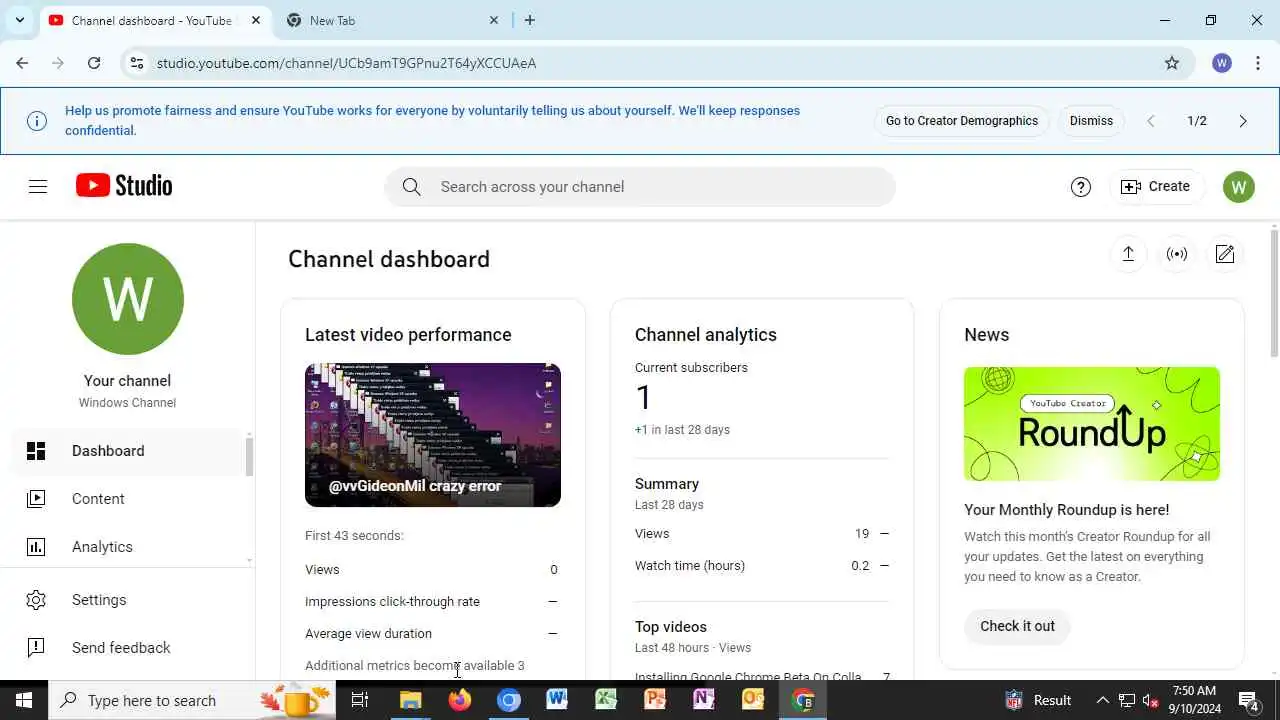Image resolution: width=1280 pixels, height=720 pixels.
Task: Close the Channel dashboard tab
Action: tap(256, 20)
